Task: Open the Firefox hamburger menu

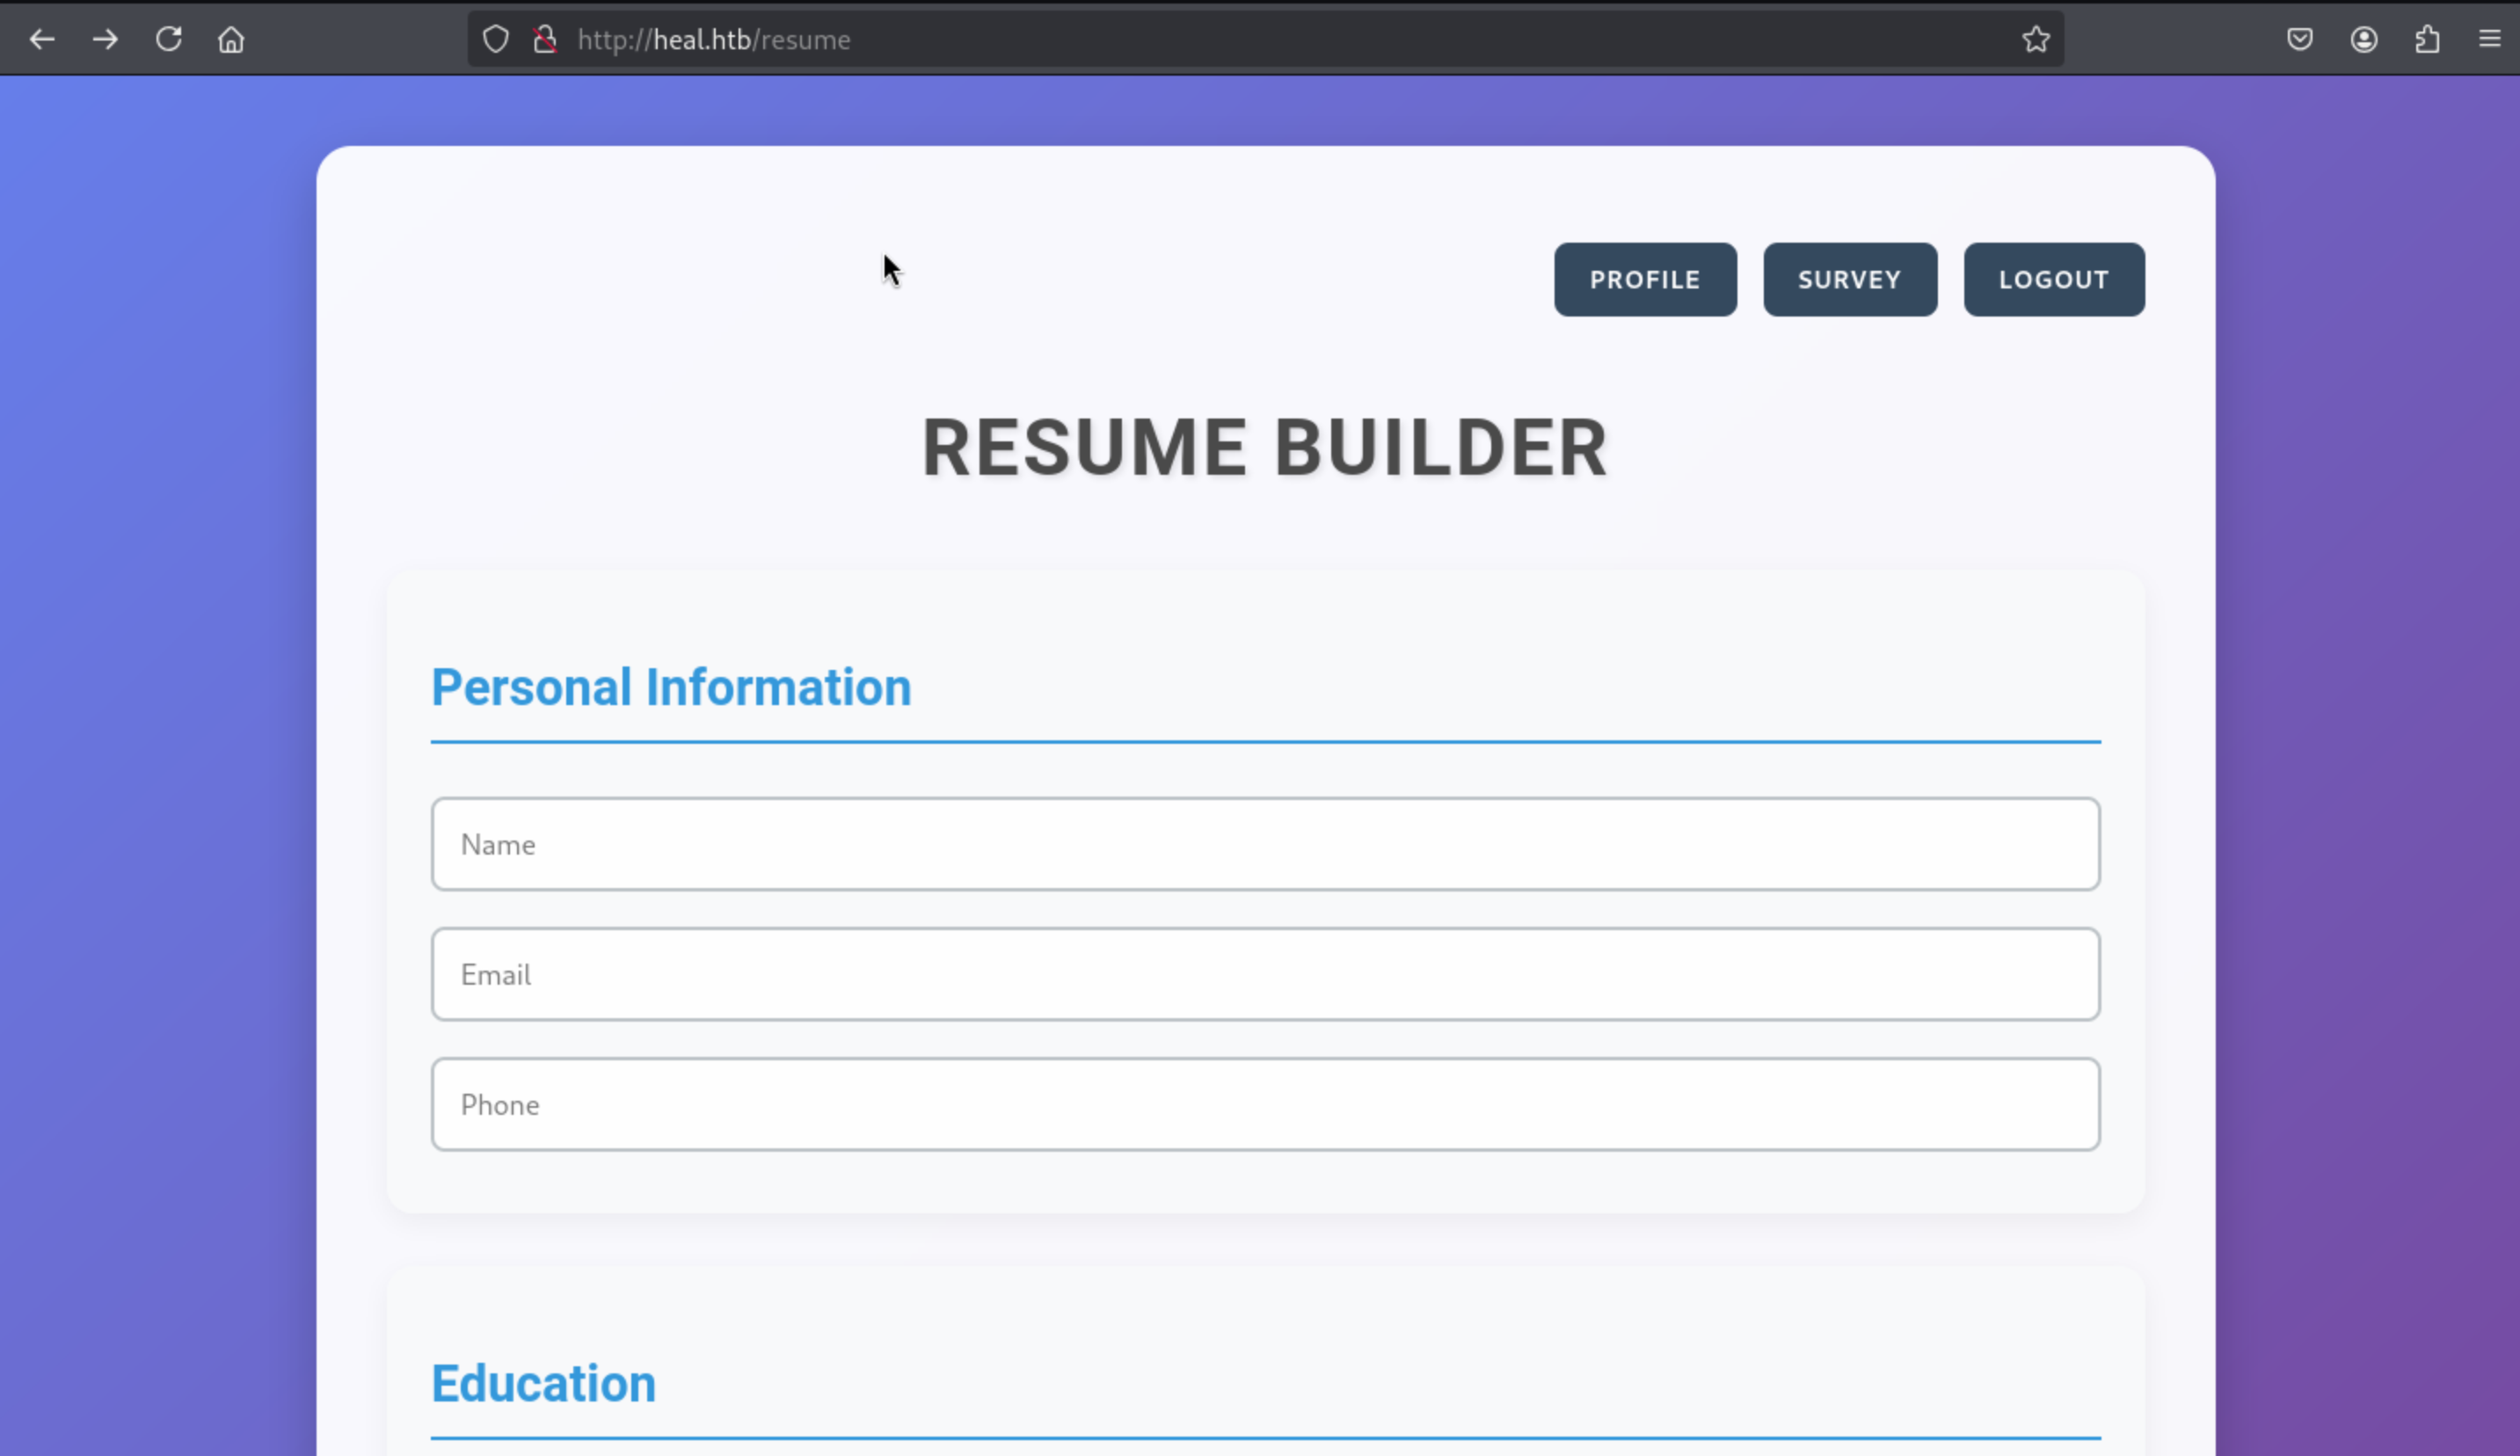Action: [x=2489, y=40]
